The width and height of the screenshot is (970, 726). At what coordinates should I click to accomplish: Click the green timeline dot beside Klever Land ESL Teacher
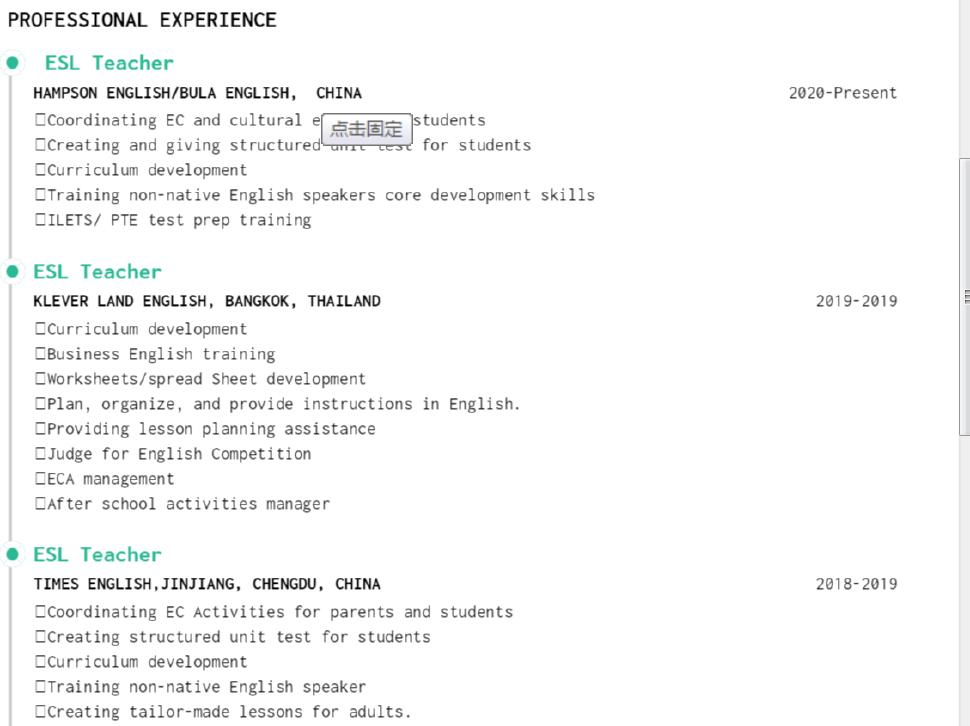(x=12, y=271)
